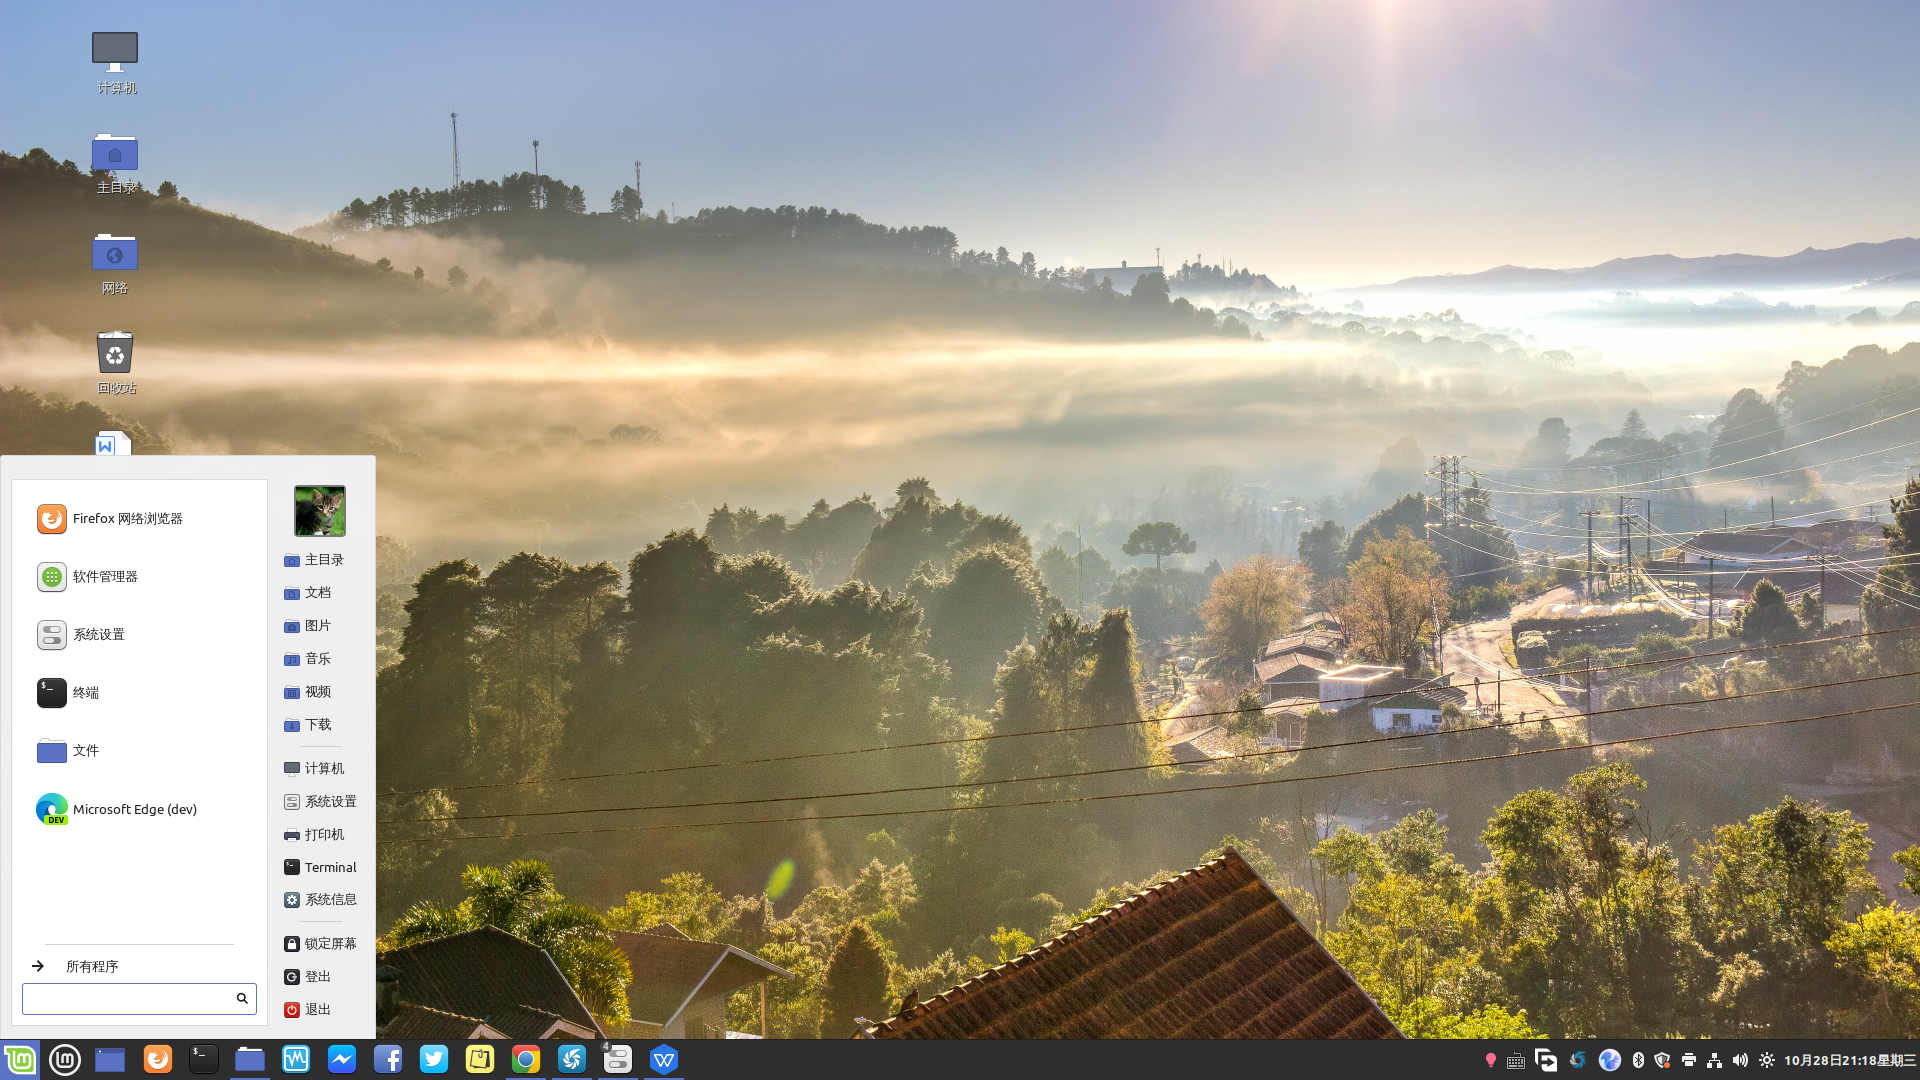Select the 回收站 trash desktop icon

115,362
